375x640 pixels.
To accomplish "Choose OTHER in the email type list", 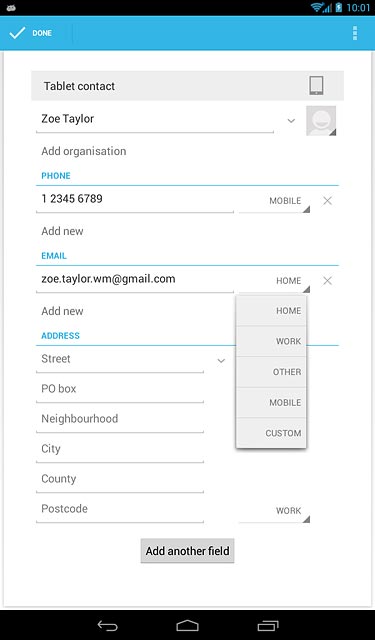I will pos(271,372).
